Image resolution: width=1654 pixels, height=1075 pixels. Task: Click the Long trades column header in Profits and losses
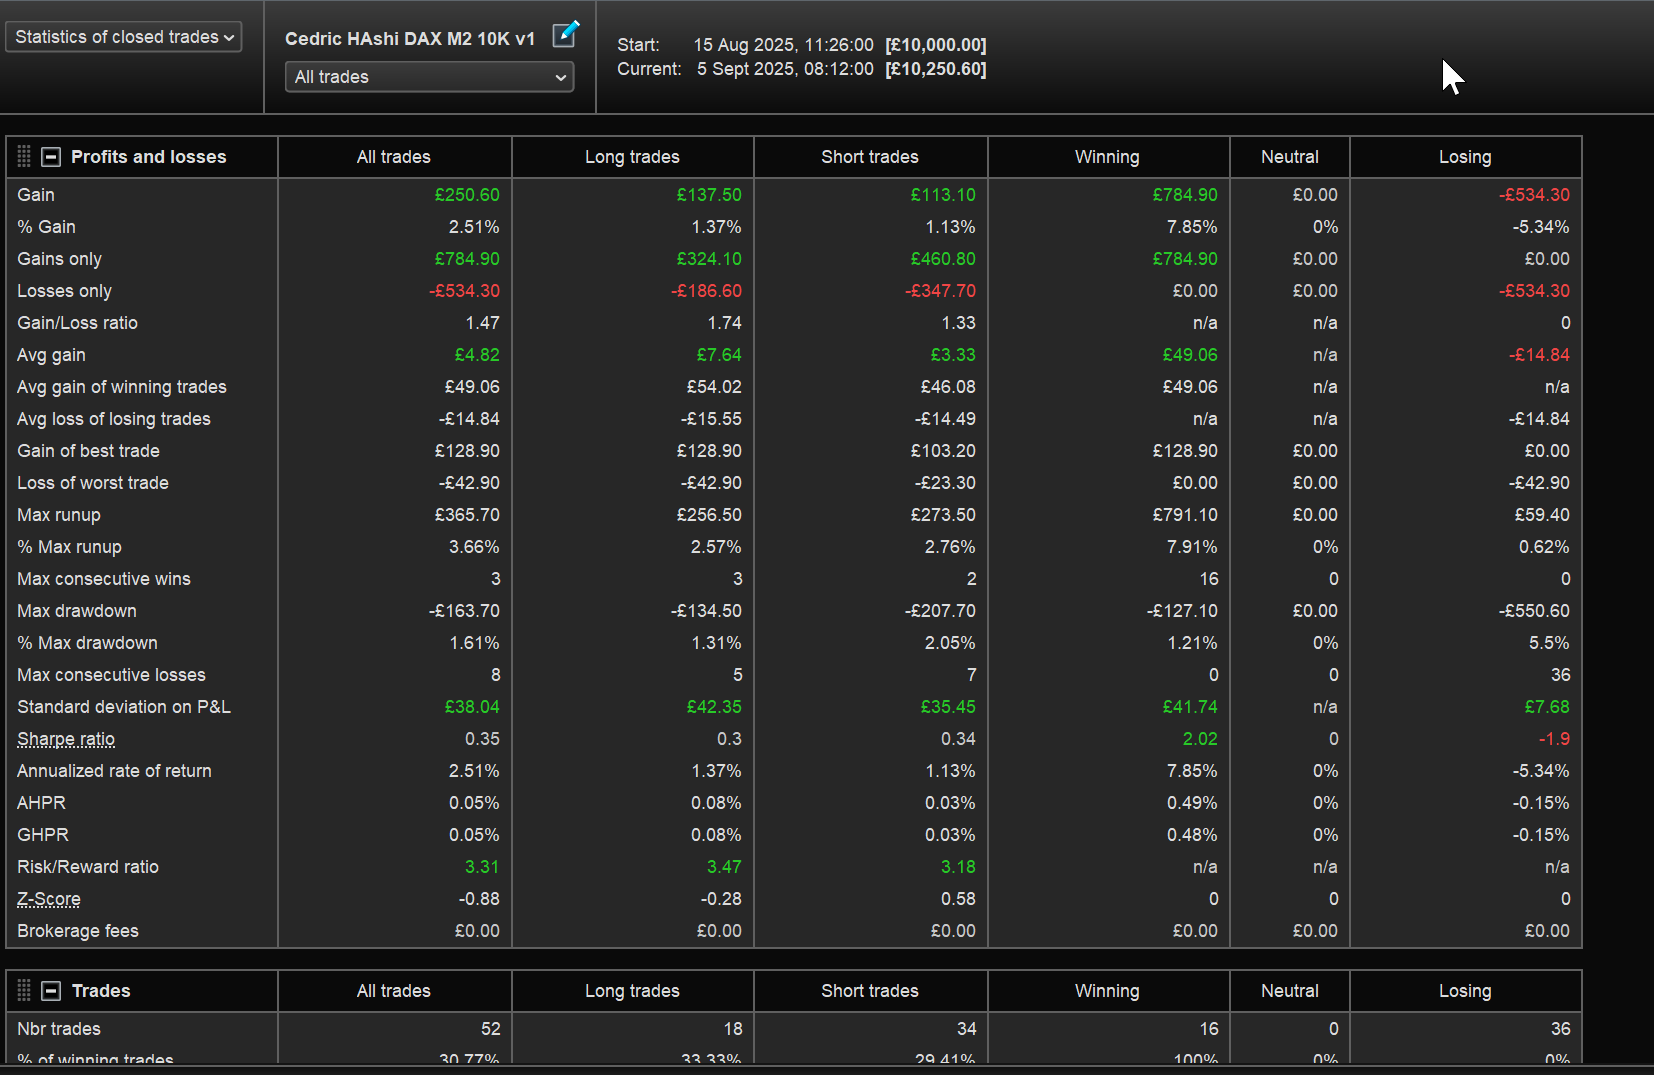click(632, 157)
